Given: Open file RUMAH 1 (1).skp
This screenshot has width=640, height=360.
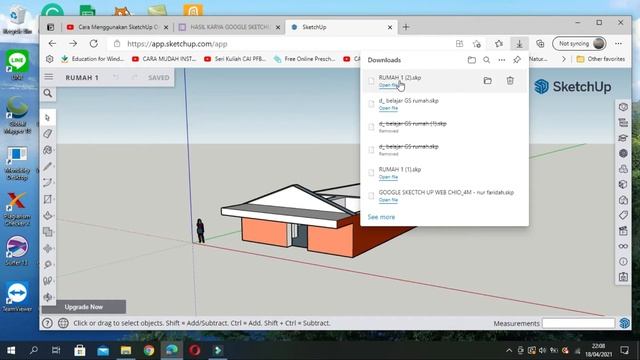Looking at the screenshot, I should click(x=388, y=177).
